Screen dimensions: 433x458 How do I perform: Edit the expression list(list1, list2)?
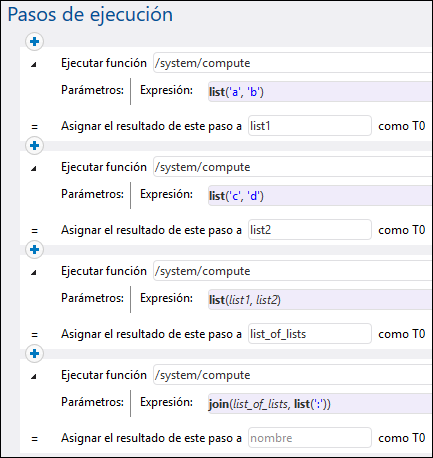click(320, 300)
